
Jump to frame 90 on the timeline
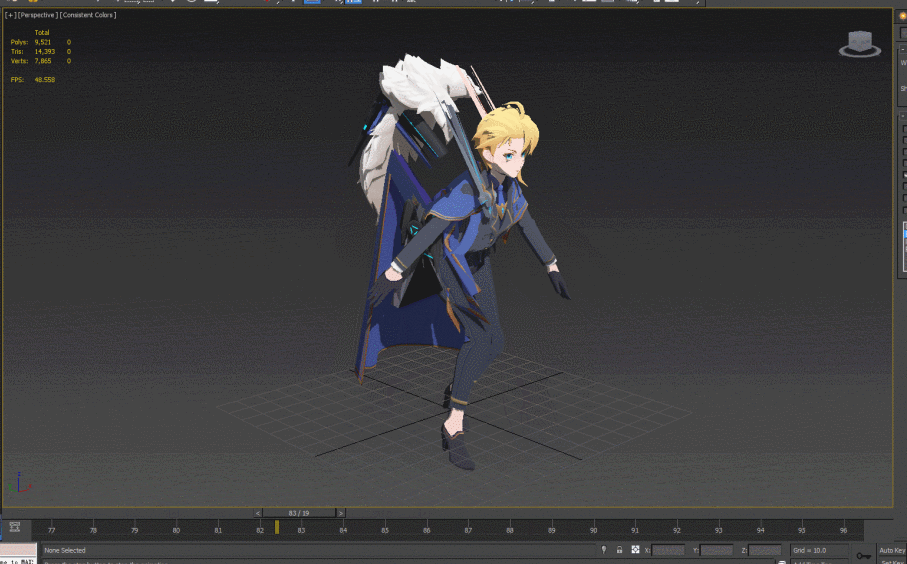point(593,530)
